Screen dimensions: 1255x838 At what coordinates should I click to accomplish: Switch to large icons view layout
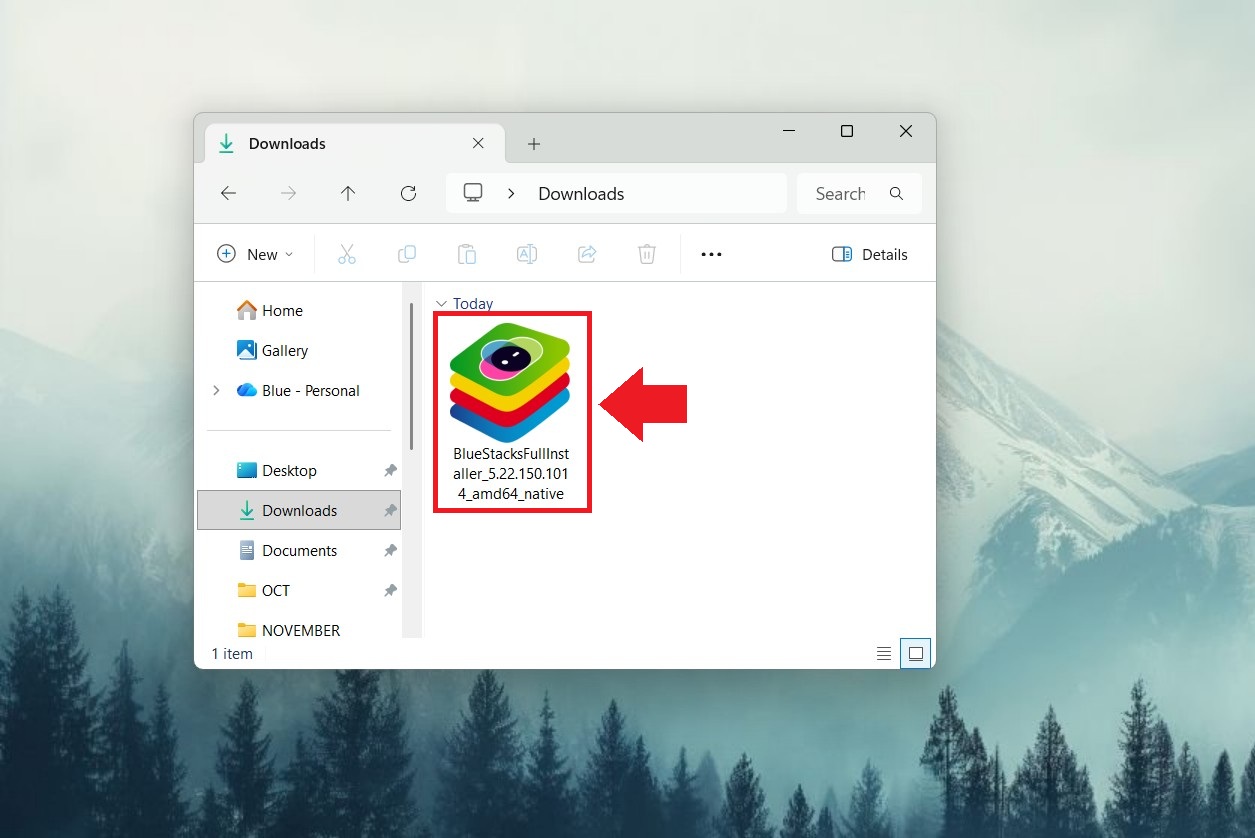[916, 654]
